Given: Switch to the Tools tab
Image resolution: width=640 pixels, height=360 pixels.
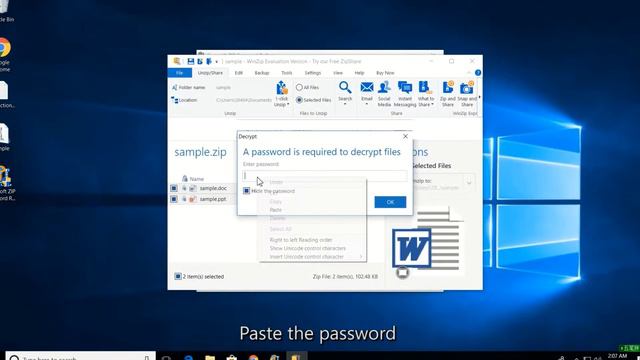Looking at the screenshot, I should [287, 73].
